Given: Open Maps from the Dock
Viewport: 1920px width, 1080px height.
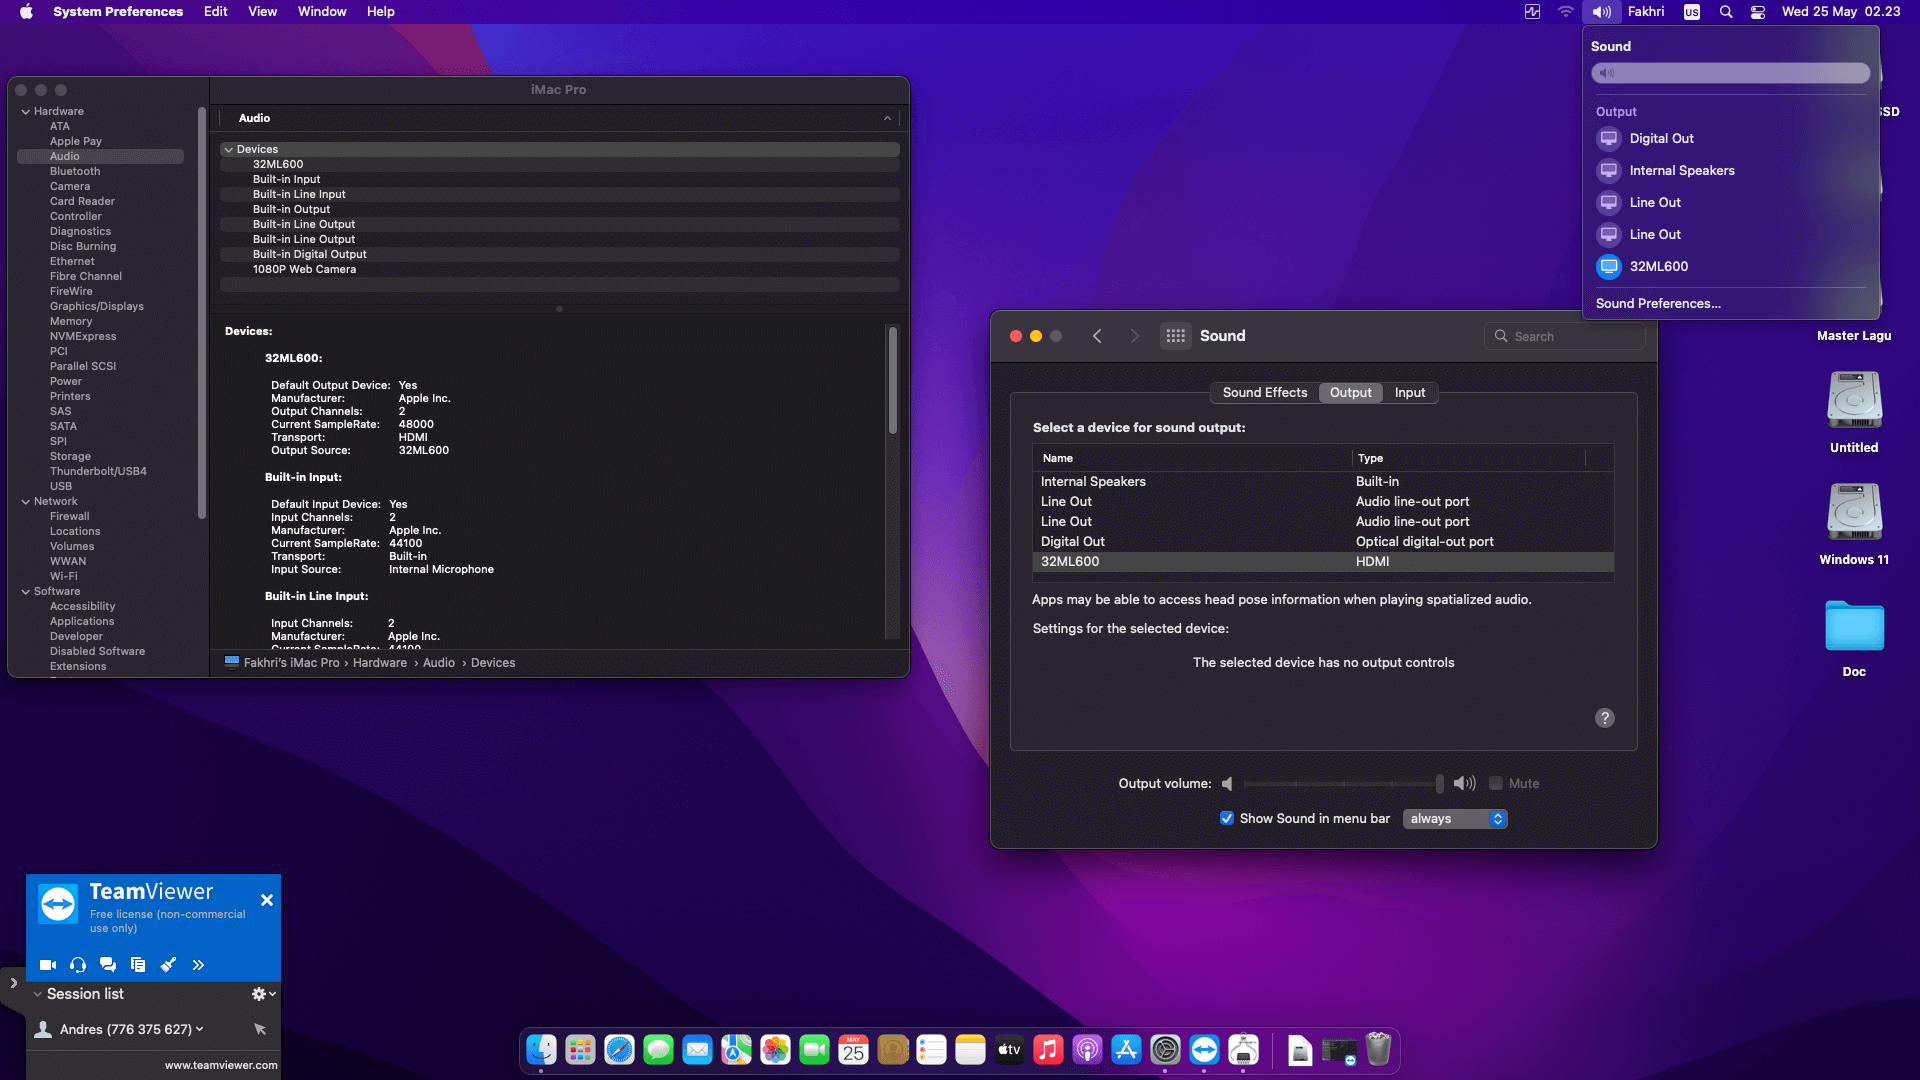Looking at the screenshot, I should point(736,1050).
